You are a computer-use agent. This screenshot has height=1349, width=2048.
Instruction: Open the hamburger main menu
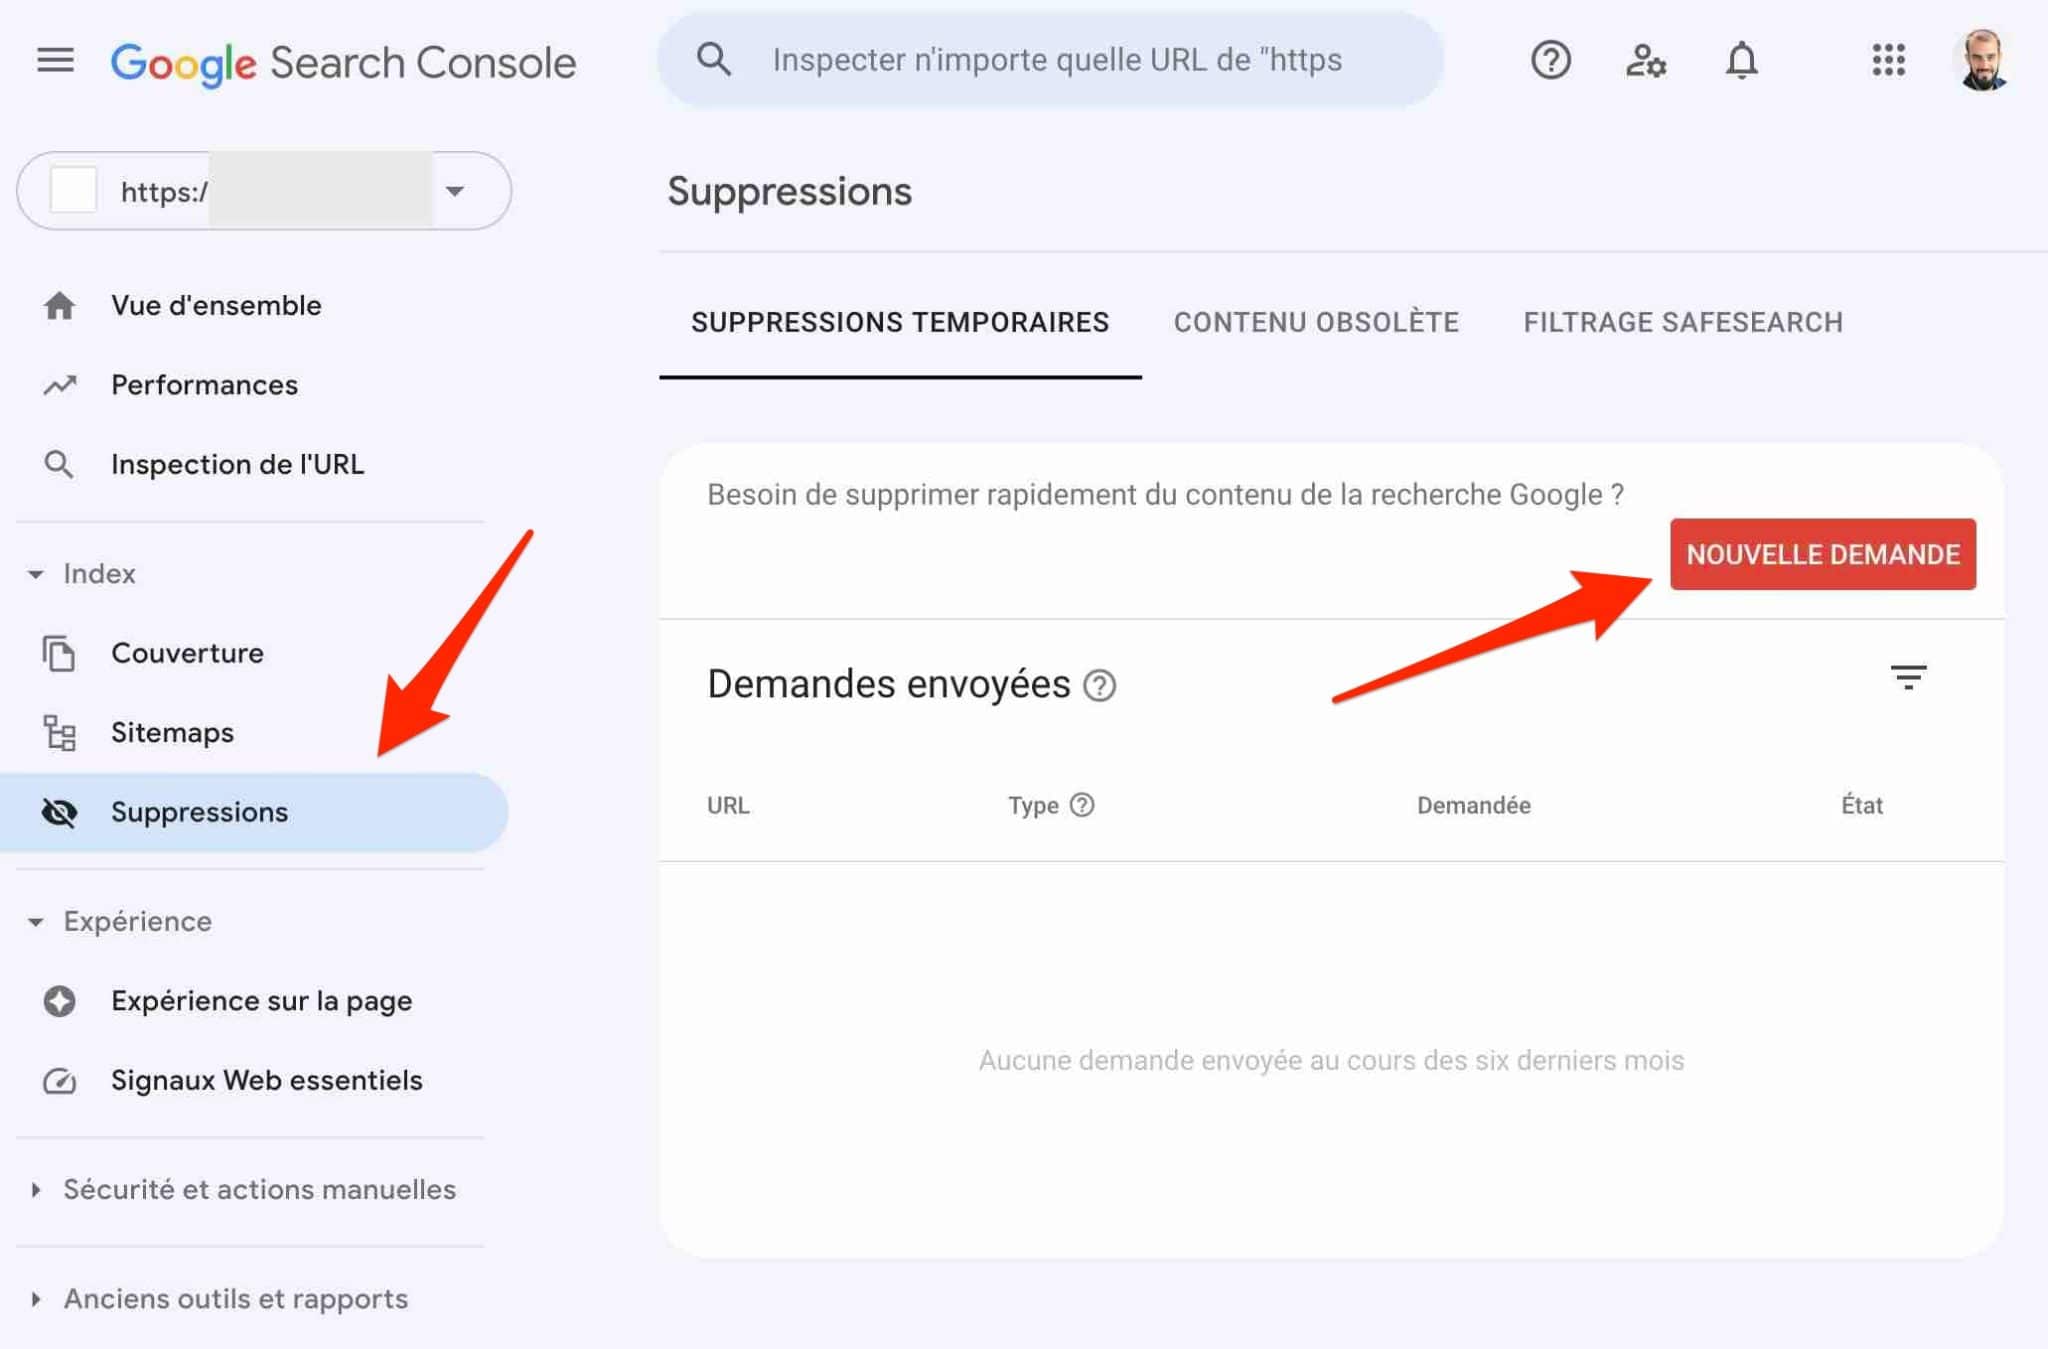pyautogui.click(x=55, y=61)
